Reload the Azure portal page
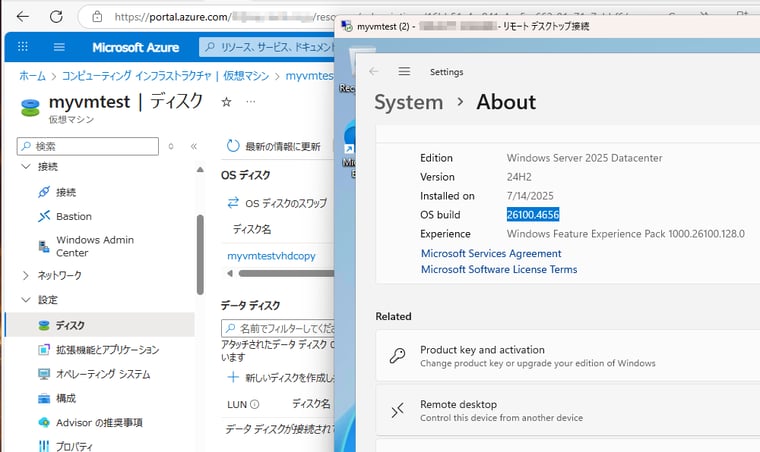760x452 pixels. coord(56,16)
